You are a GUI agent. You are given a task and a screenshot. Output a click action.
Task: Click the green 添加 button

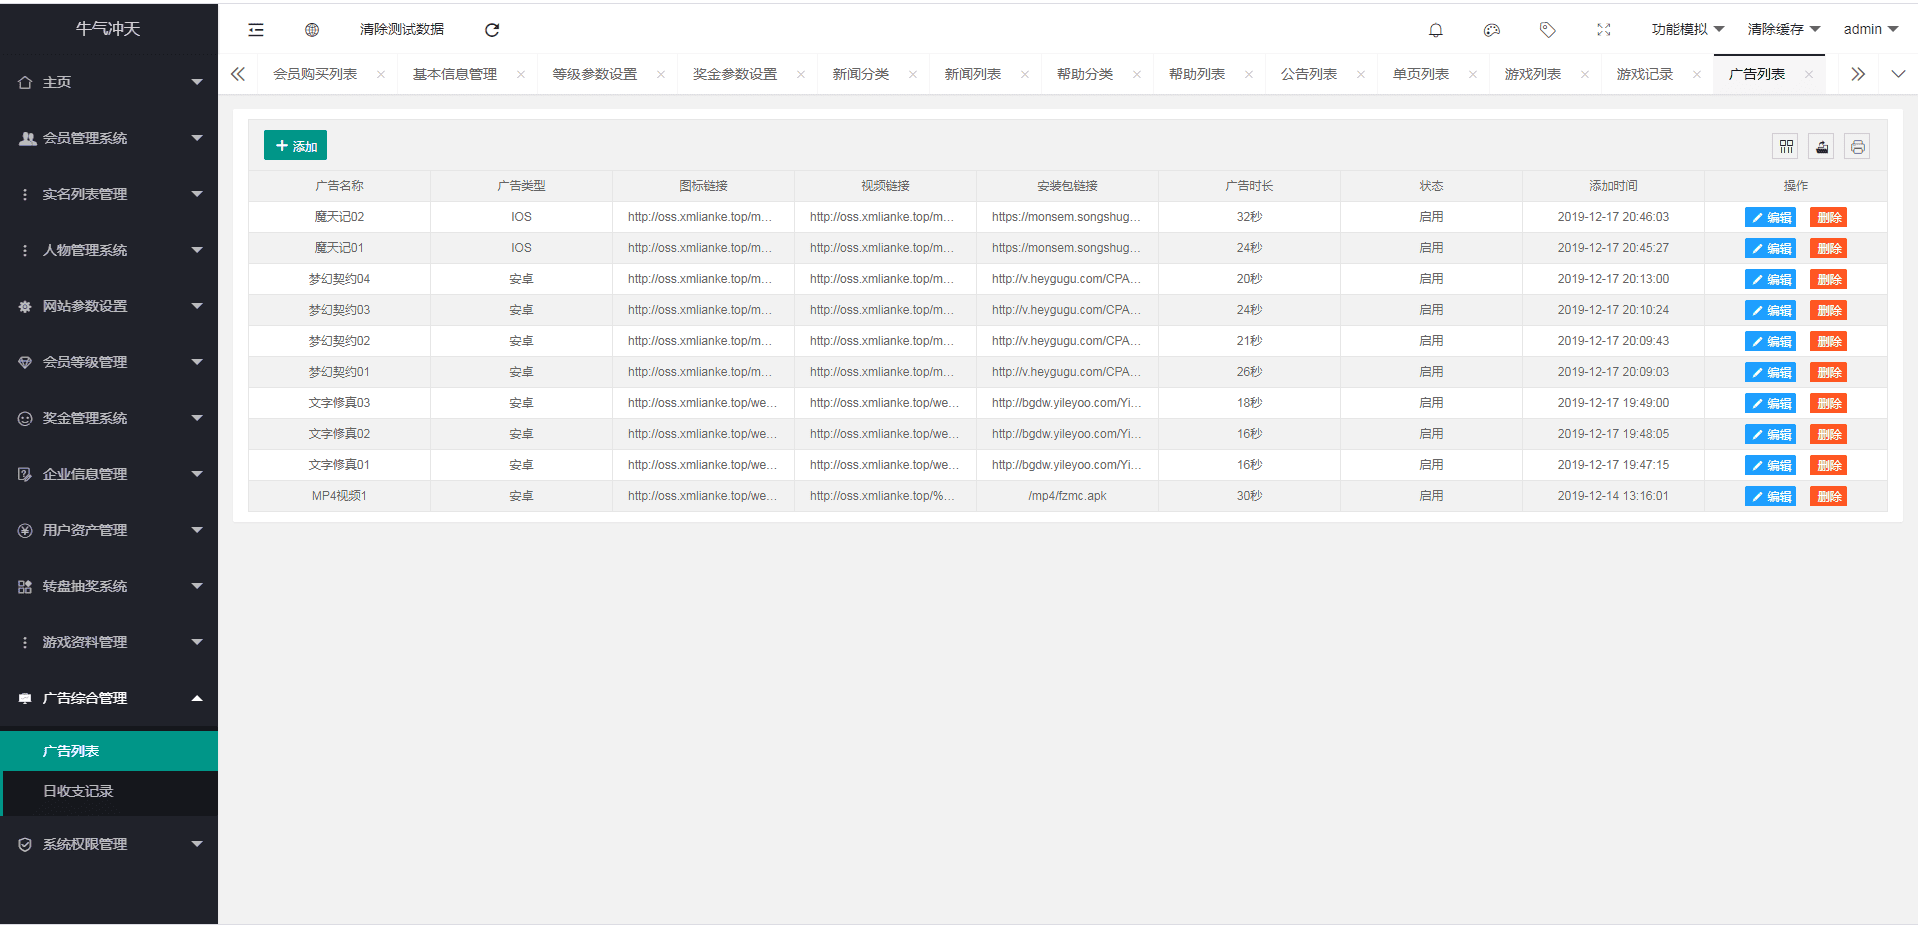click(295, 146)
